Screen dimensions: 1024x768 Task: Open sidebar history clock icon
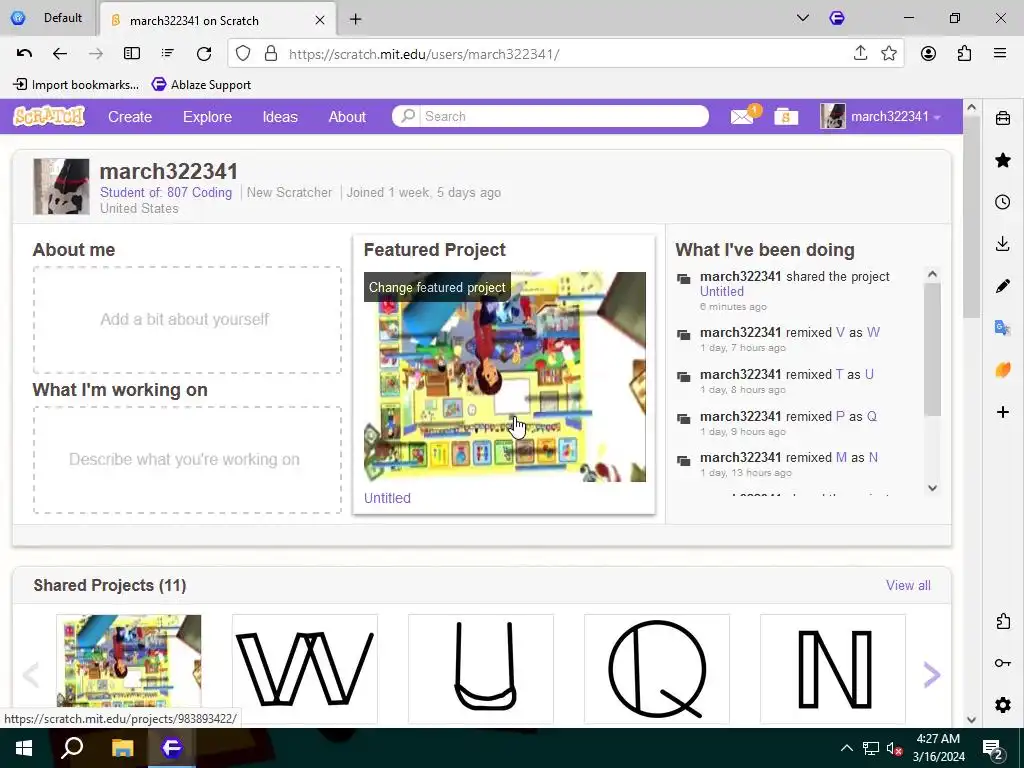pos(1002,202)
